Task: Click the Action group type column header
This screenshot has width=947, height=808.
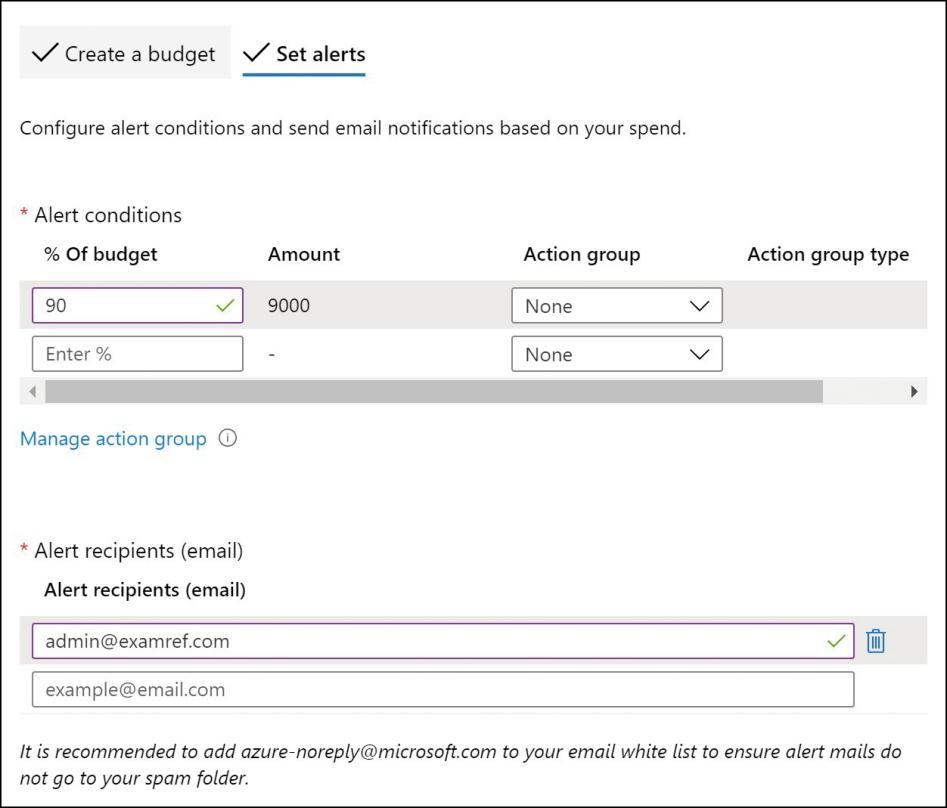Action: (828, 254)
